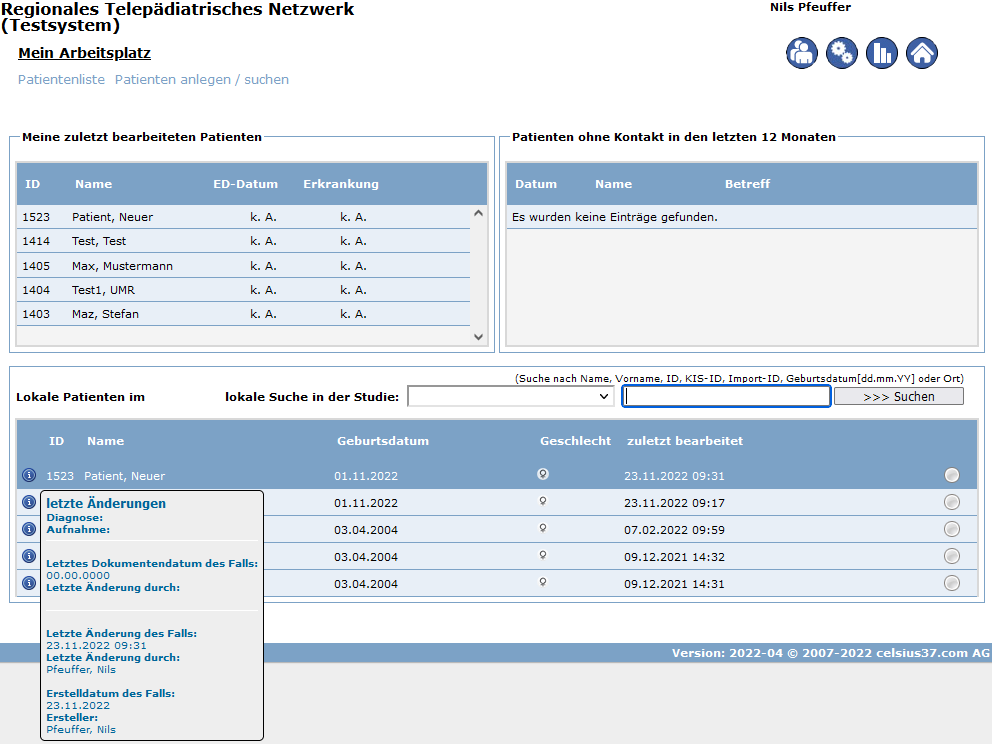Click 23.11.2022 09:31 last edited cell
The image size is (992, 744).
674,476
